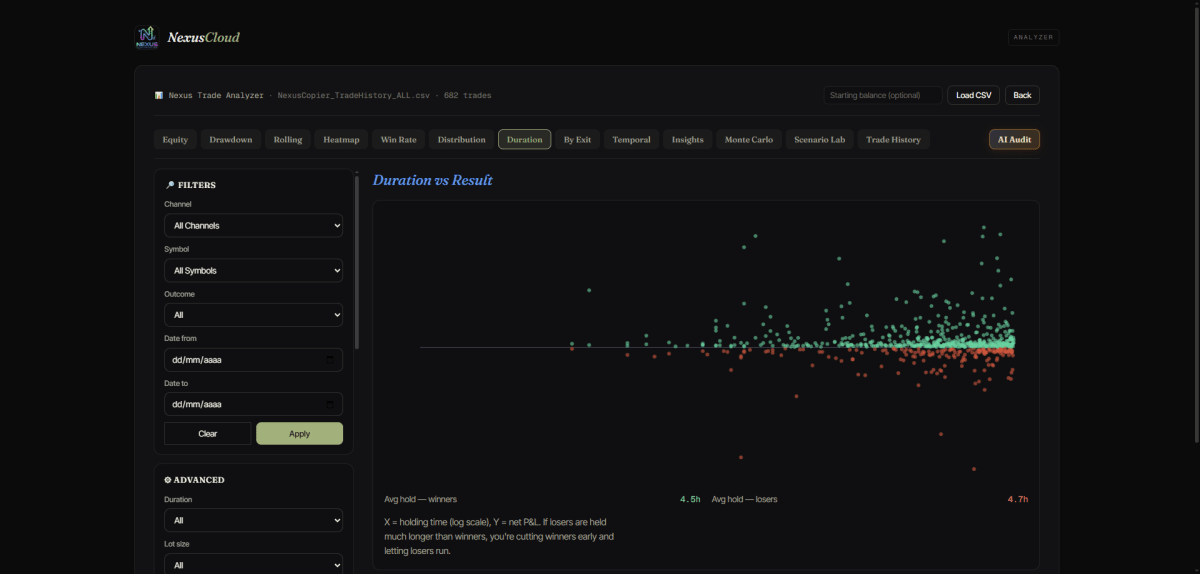1200x574 pixels.
Task: Click the Nexus logo icon
Action: point(147,38)
